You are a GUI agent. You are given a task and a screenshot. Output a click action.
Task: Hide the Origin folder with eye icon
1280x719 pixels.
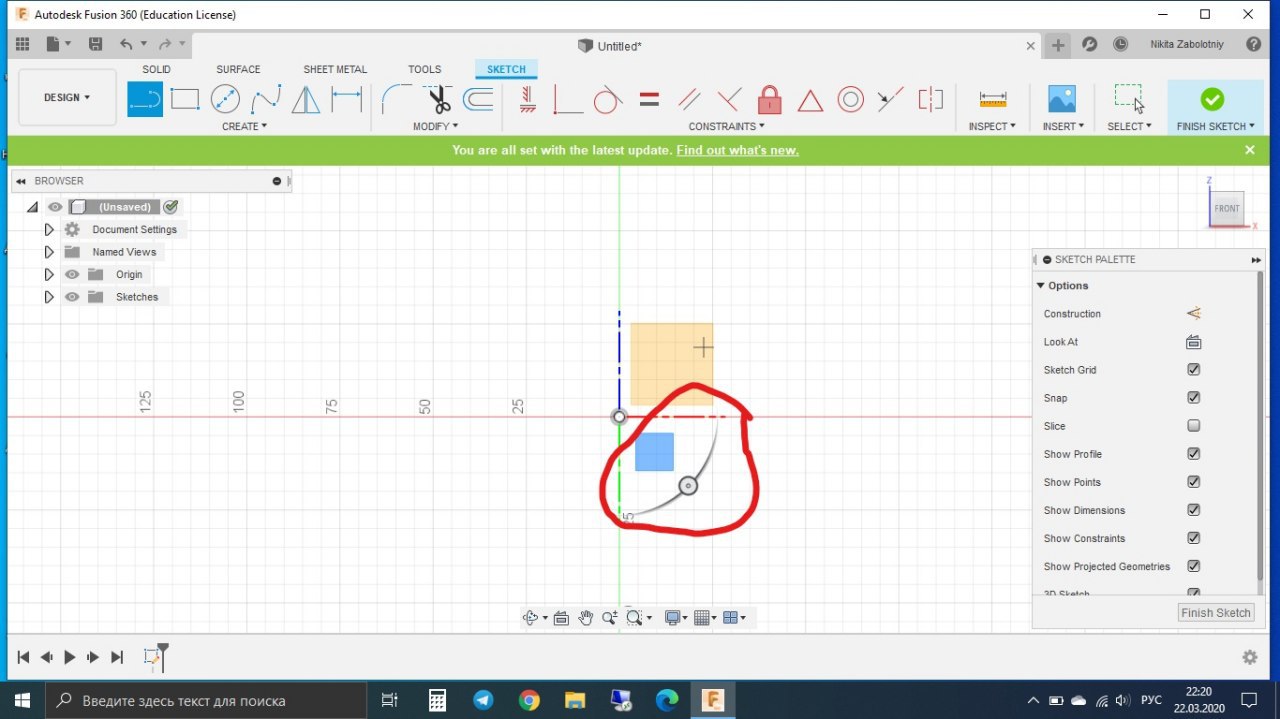pyautogui.click(x=72, y=274)
